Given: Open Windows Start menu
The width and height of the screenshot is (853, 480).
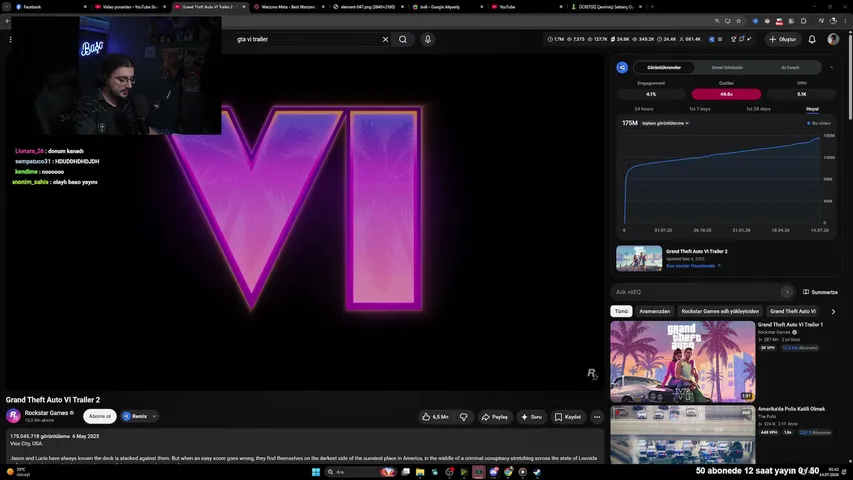Looking at the screenshot, I should pyautogui.click(x=316, y=472).
